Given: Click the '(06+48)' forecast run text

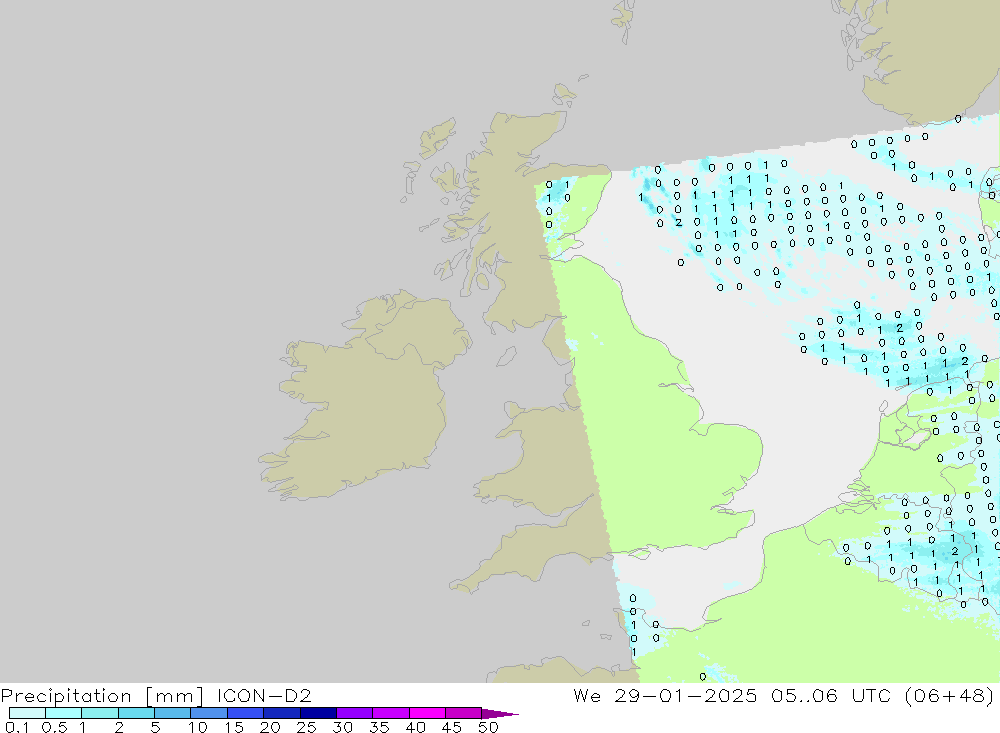Looking at the screenshot, I should [x=950, y=695].
